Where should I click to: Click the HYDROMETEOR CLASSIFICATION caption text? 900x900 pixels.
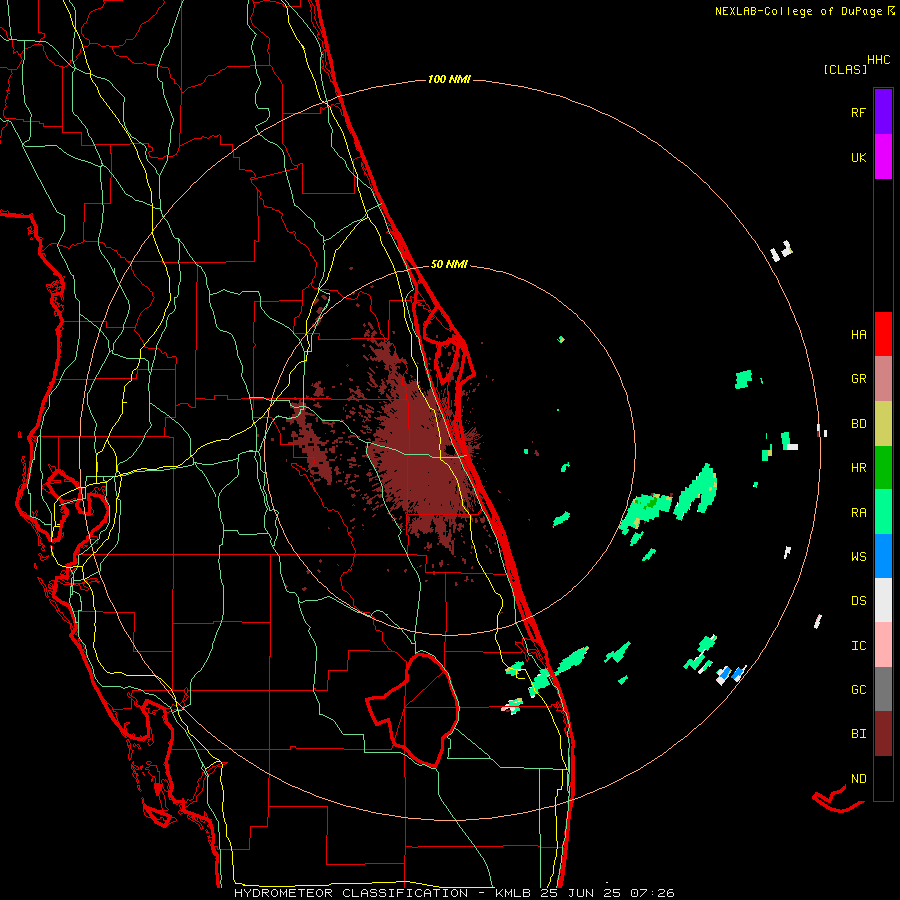pos(351,893)
